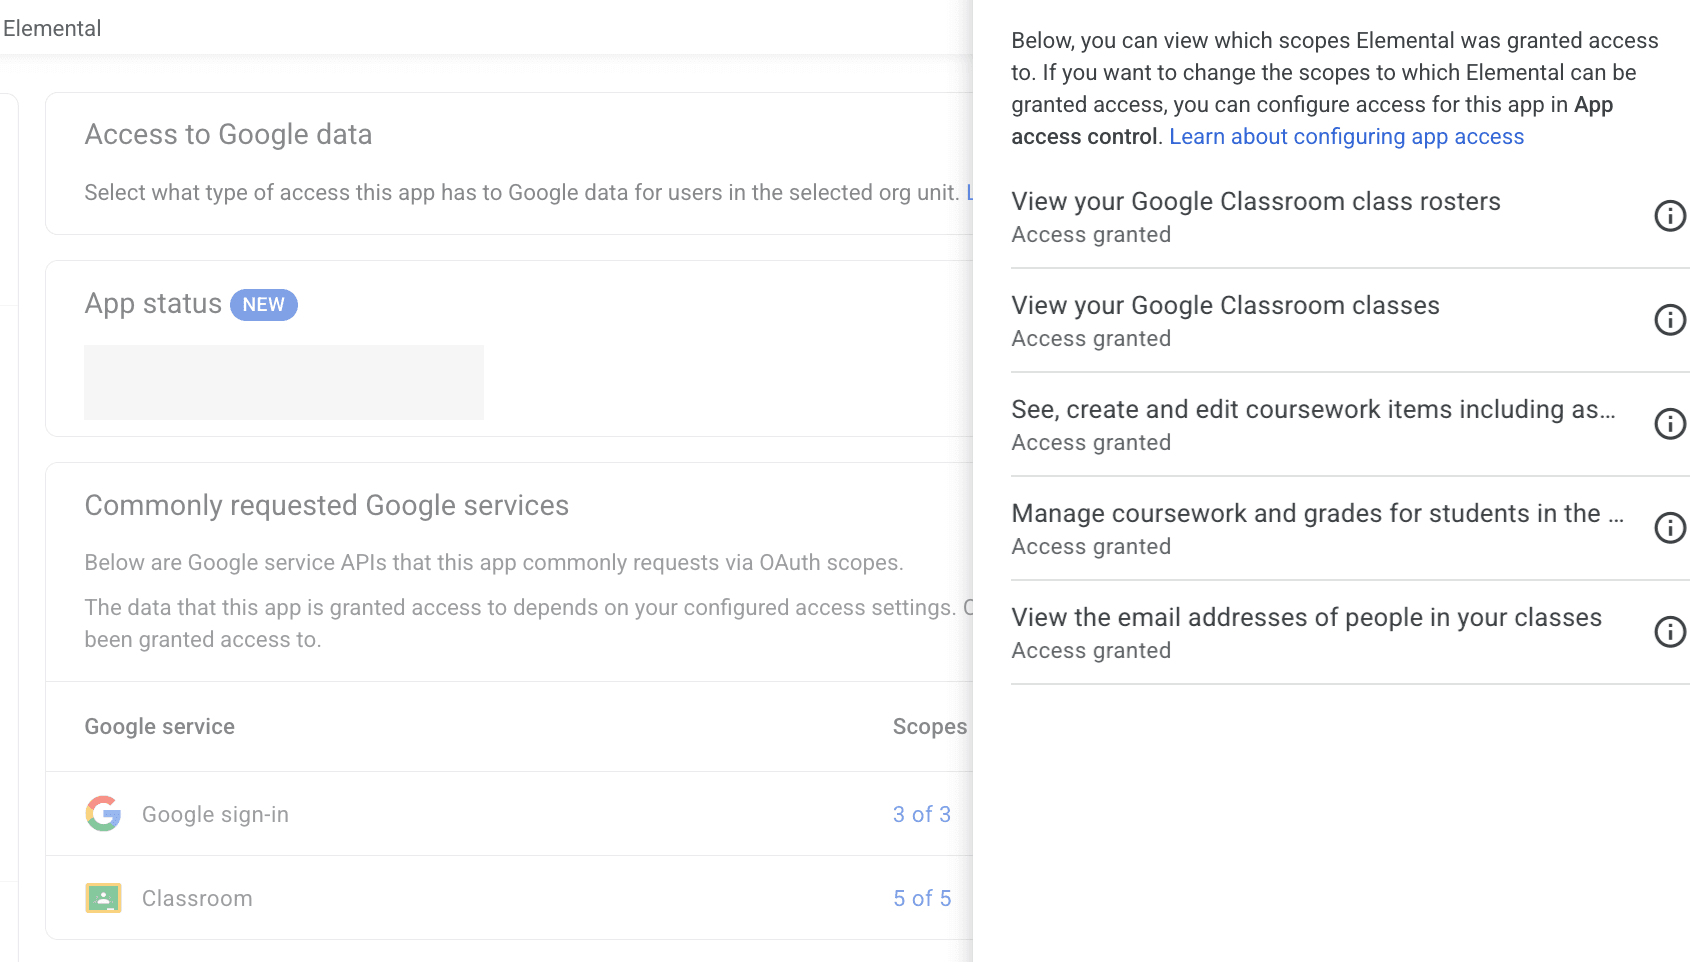Click the Google sign-in logo icon
The height and width of the screenshot is (962, 1704).
tap(103, 814)
